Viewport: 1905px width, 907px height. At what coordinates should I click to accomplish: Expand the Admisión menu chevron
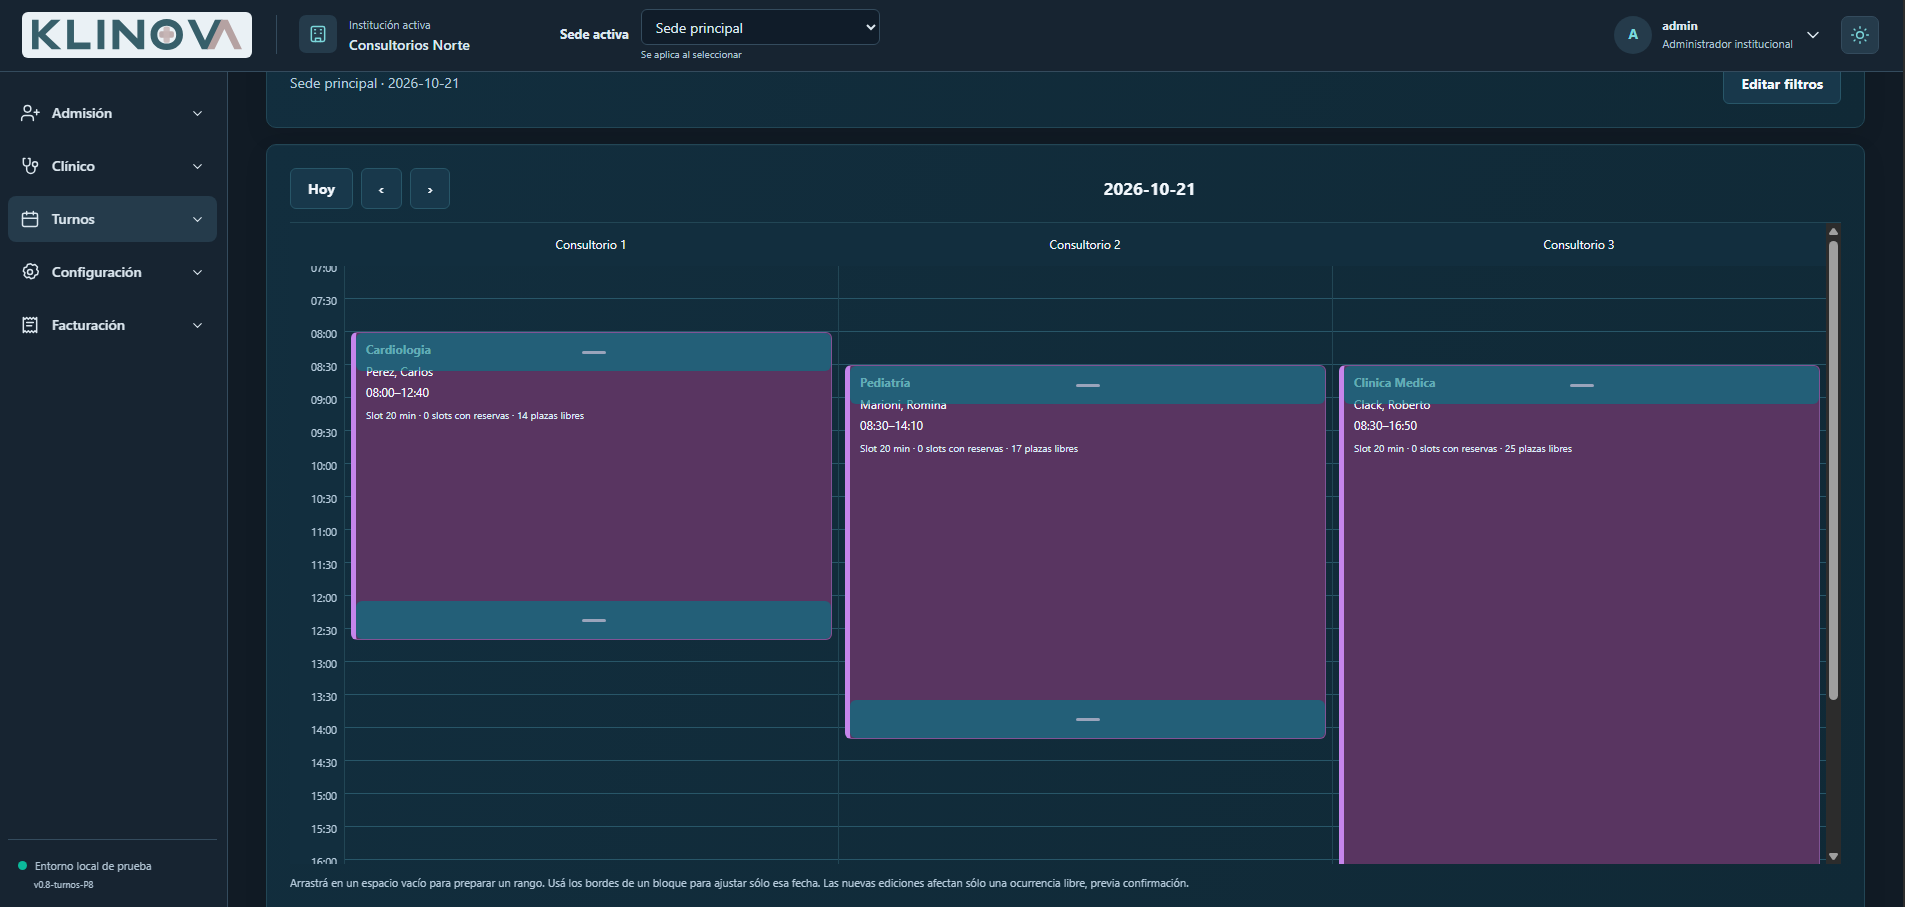click(197, 113)
